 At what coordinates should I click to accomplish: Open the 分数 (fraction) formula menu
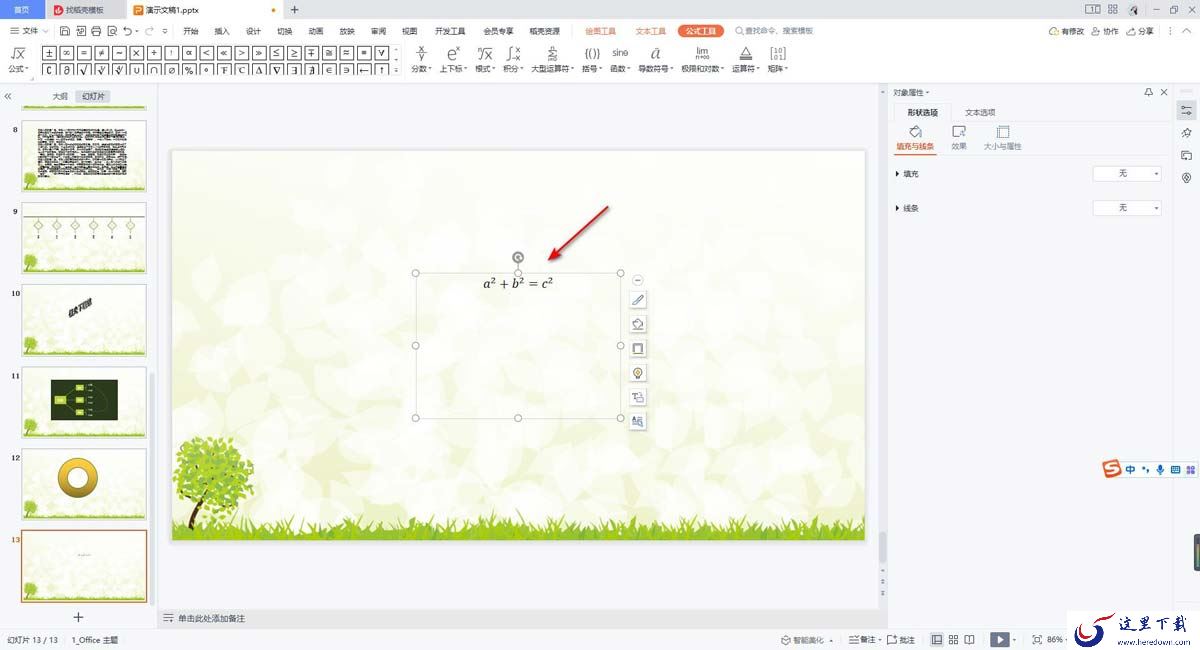pos(421,58)
